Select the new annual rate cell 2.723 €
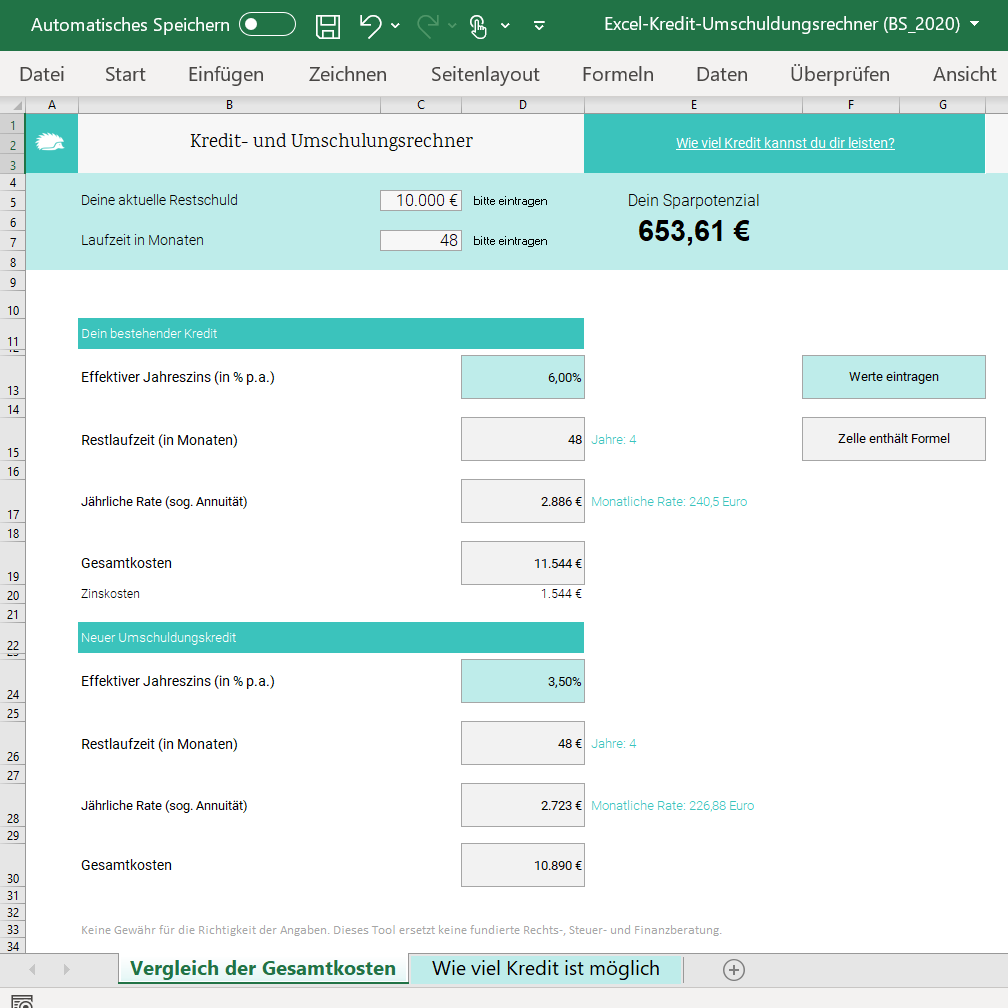The image size is (1008, 1008). (523, 805)
